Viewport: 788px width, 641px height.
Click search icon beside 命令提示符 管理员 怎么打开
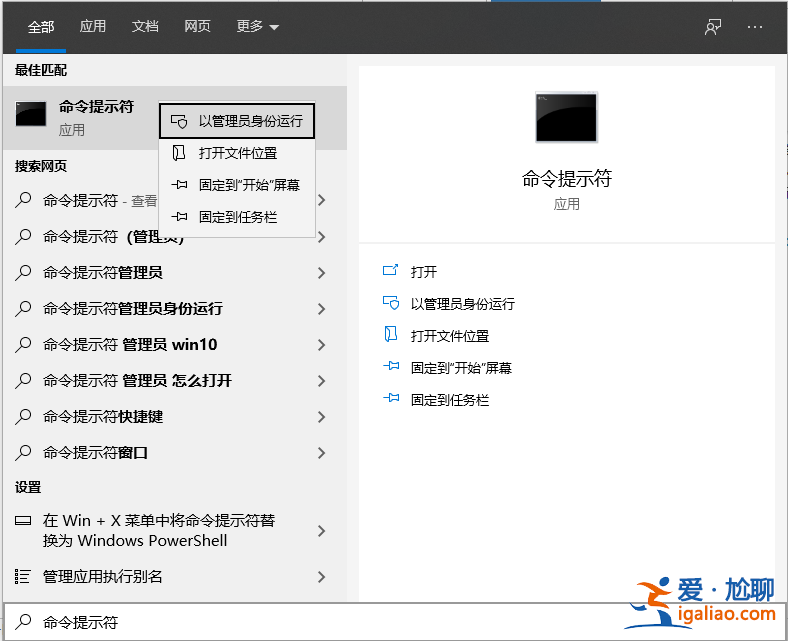[23, 381]
